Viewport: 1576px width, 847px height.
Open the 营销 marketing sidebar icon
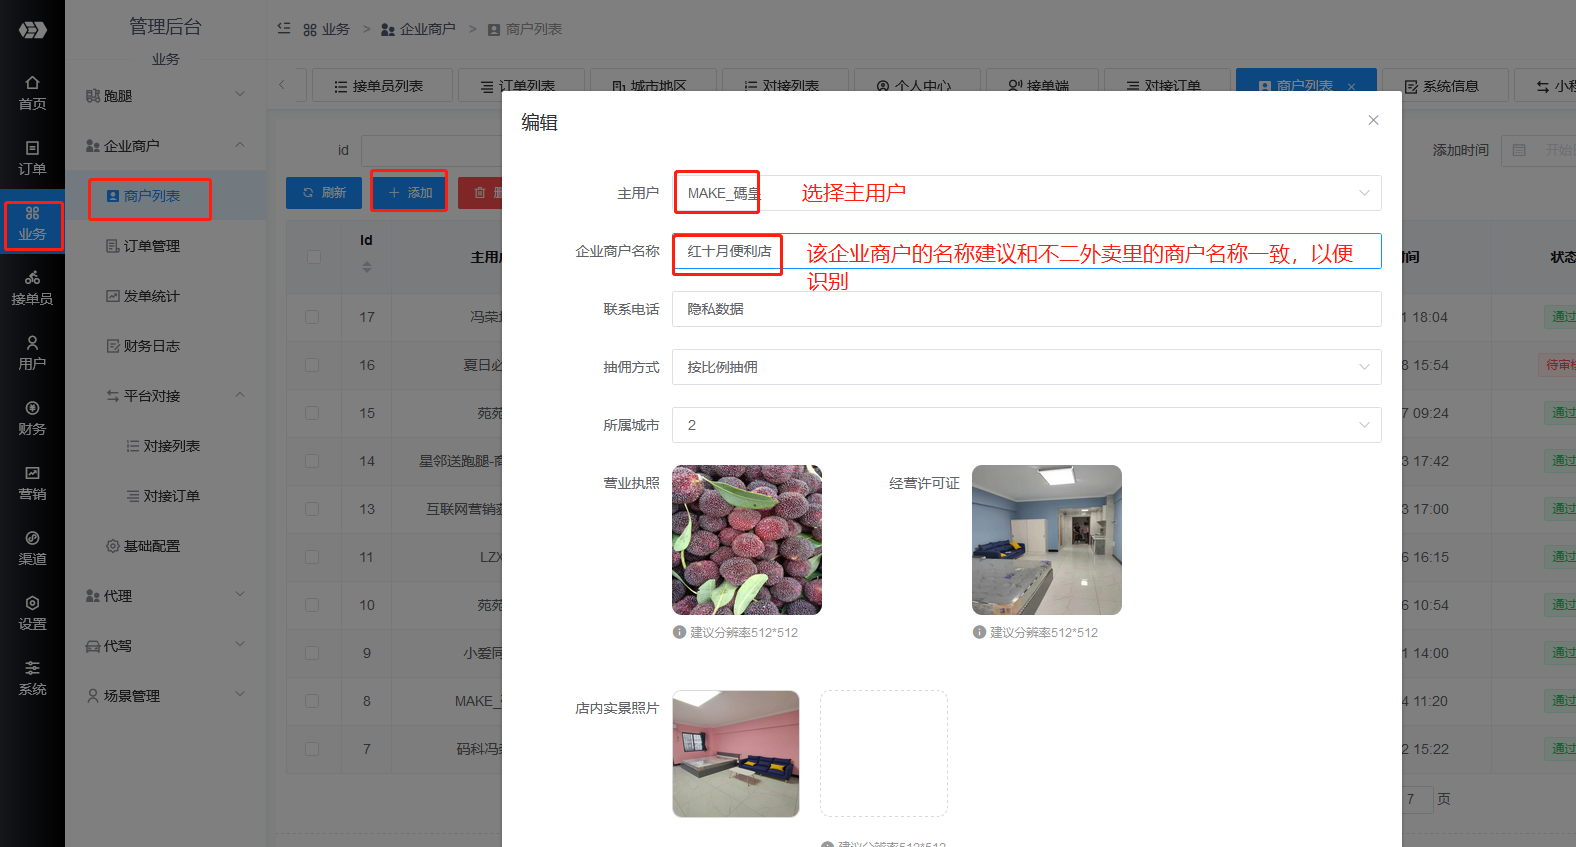click(x=32, y=483)
